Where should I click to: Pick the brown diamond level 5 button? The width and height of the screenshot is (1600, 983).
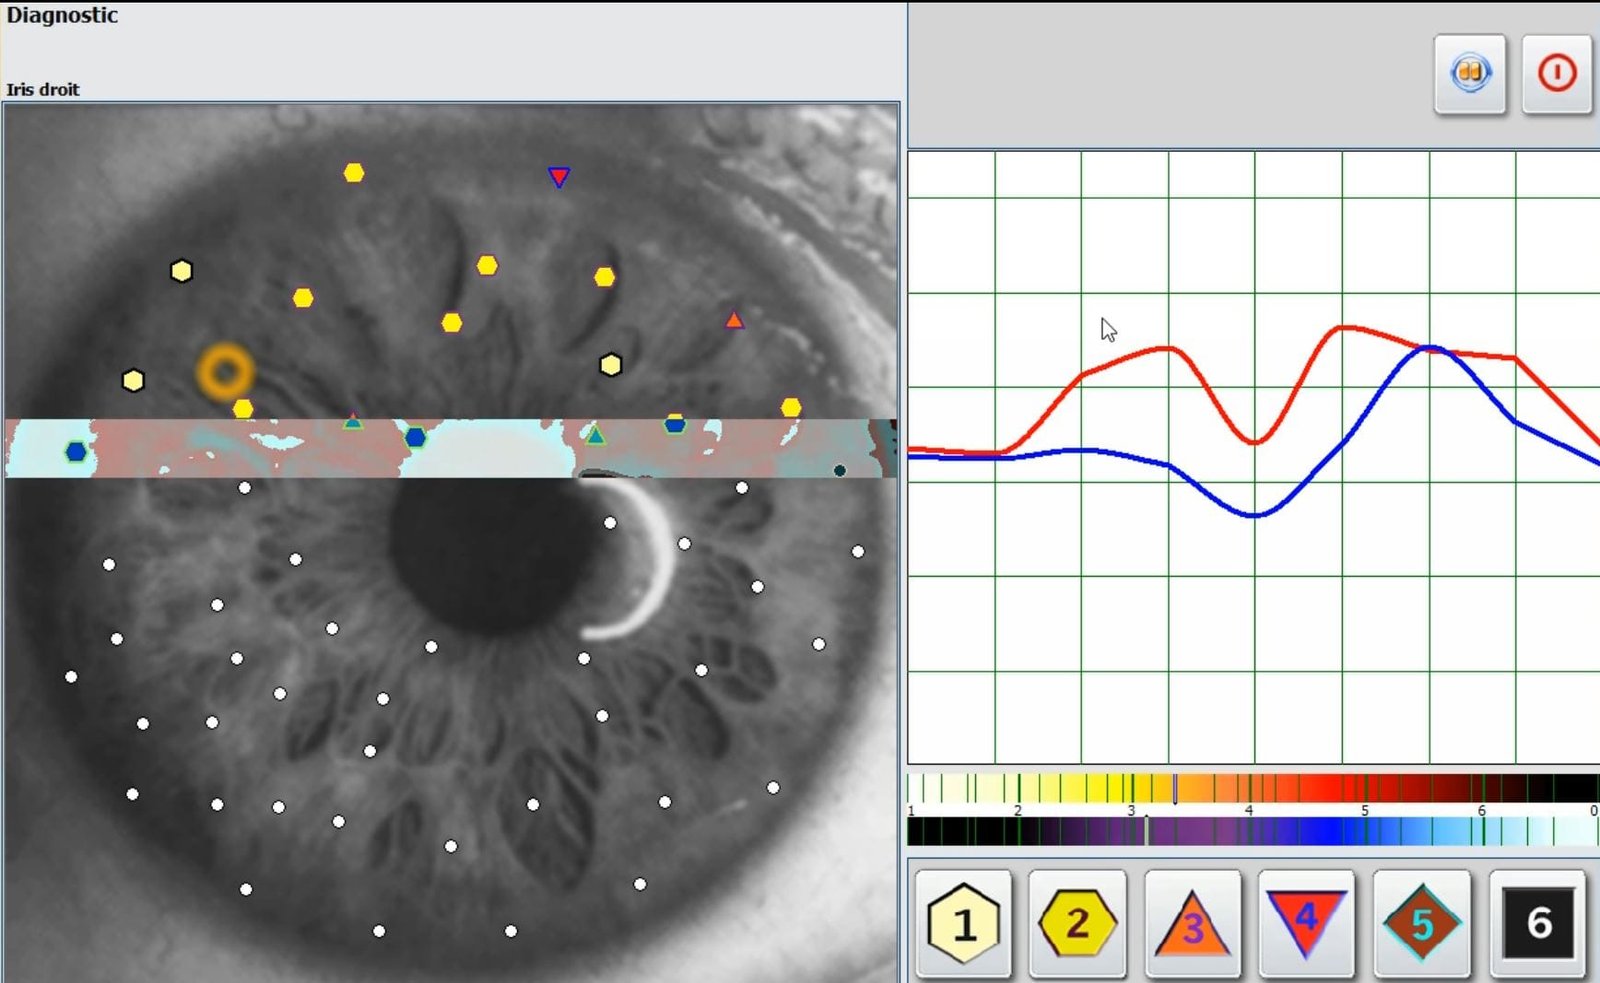1421,923
